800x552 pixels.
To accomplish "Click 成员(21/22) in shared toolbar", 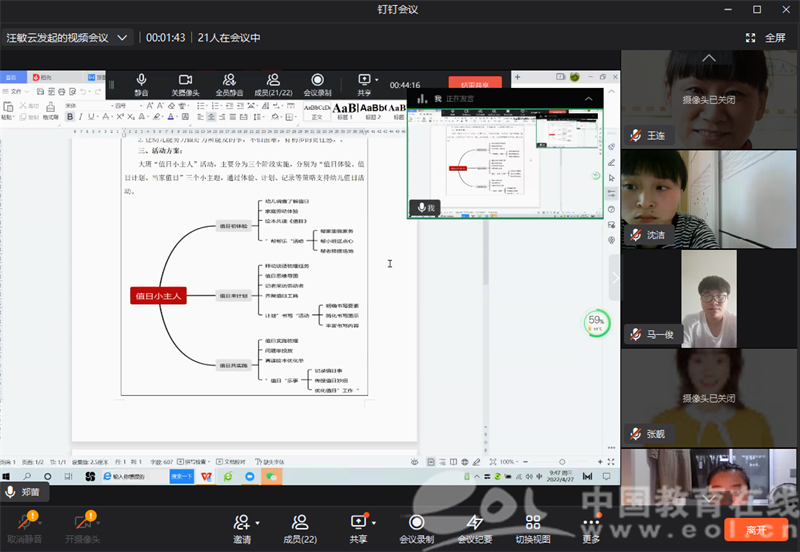I will (x=273, y=84).
